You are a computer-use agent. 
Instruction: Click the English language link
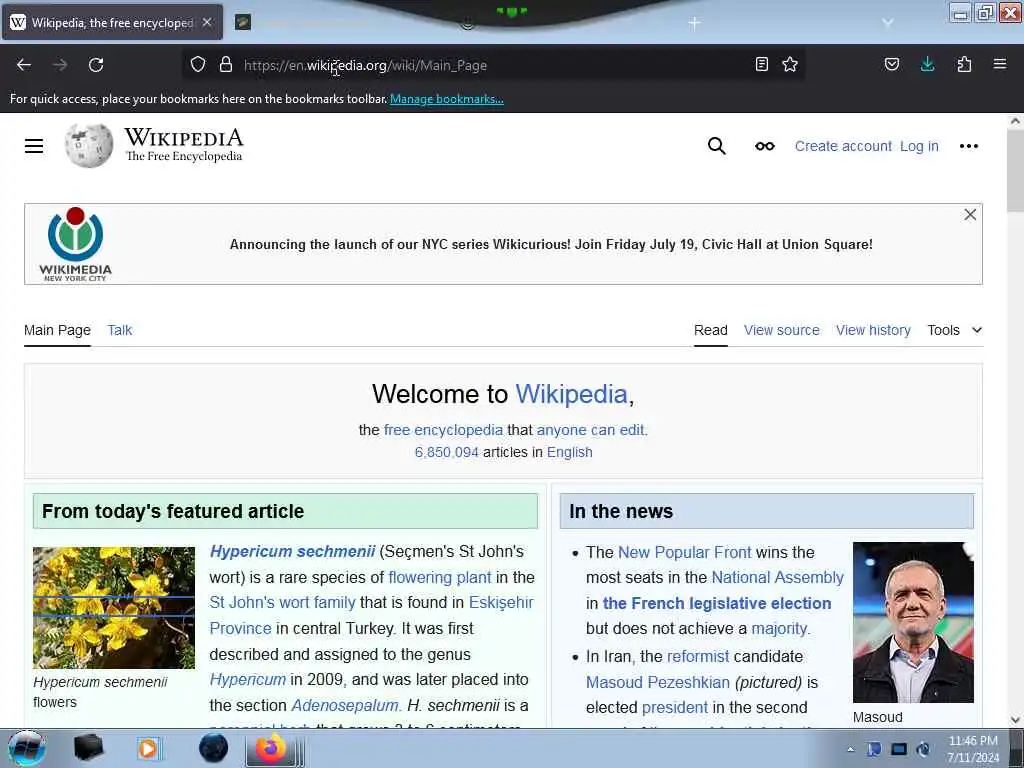point(569,452)
